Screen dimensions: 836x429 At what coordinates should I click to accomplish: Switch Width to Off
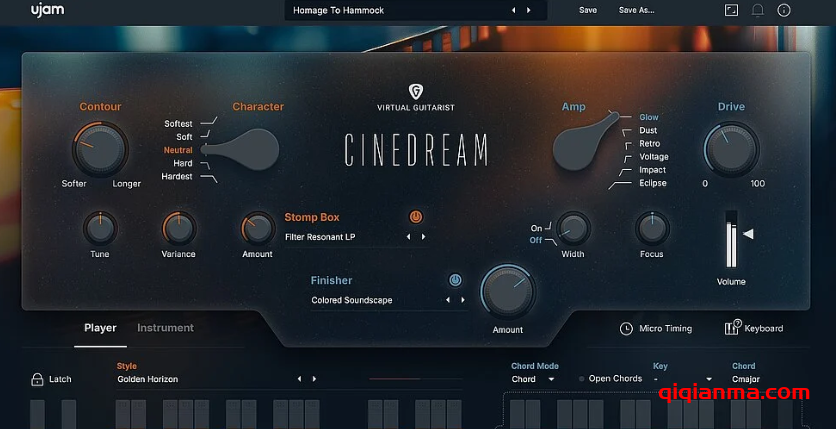[536, 240]
